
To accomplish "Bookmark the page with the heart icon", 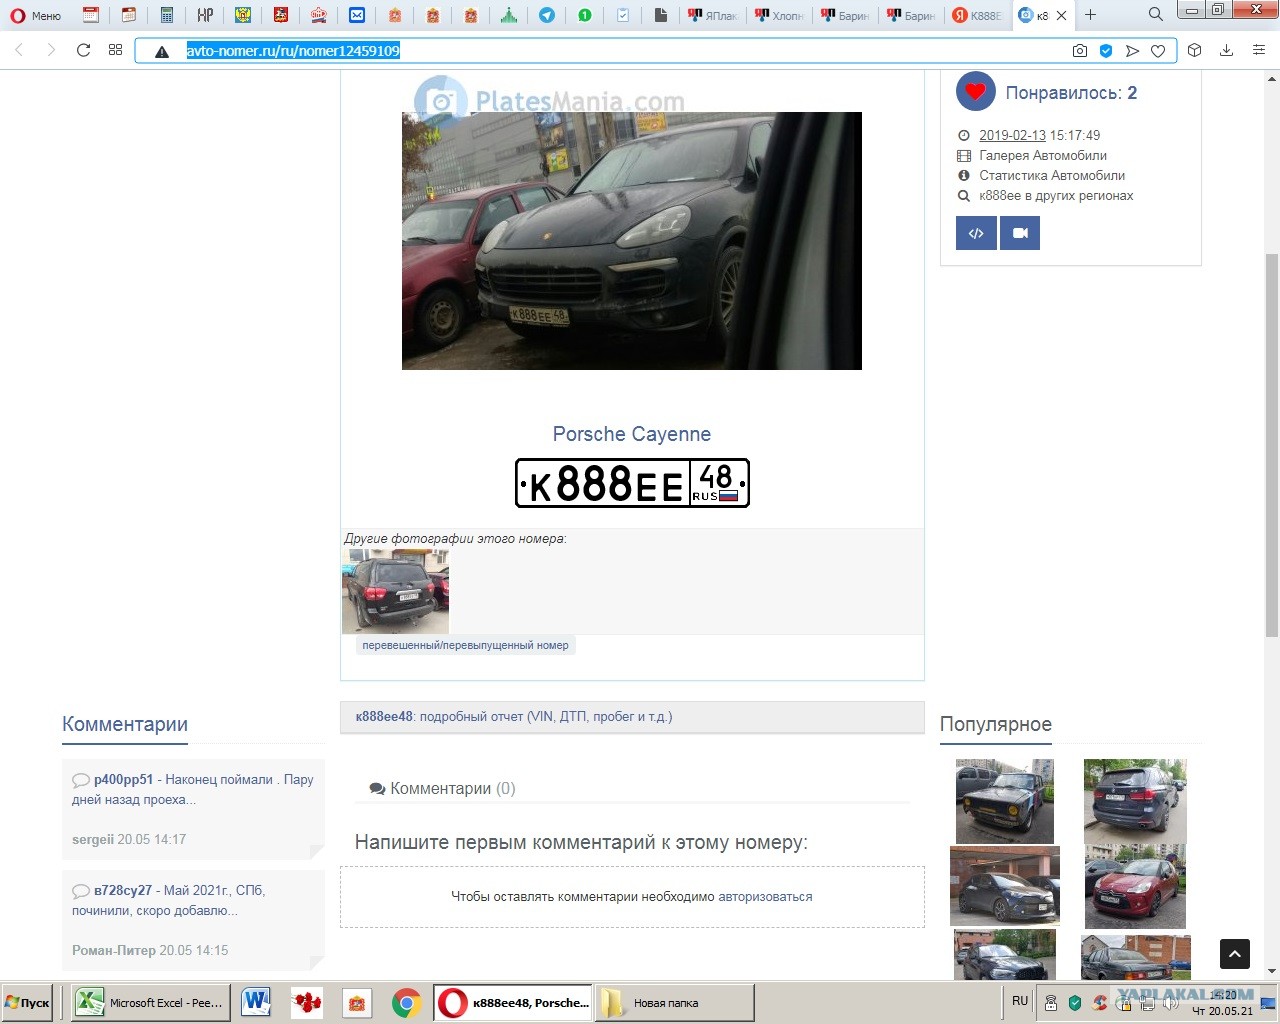I will point(1158,51).
